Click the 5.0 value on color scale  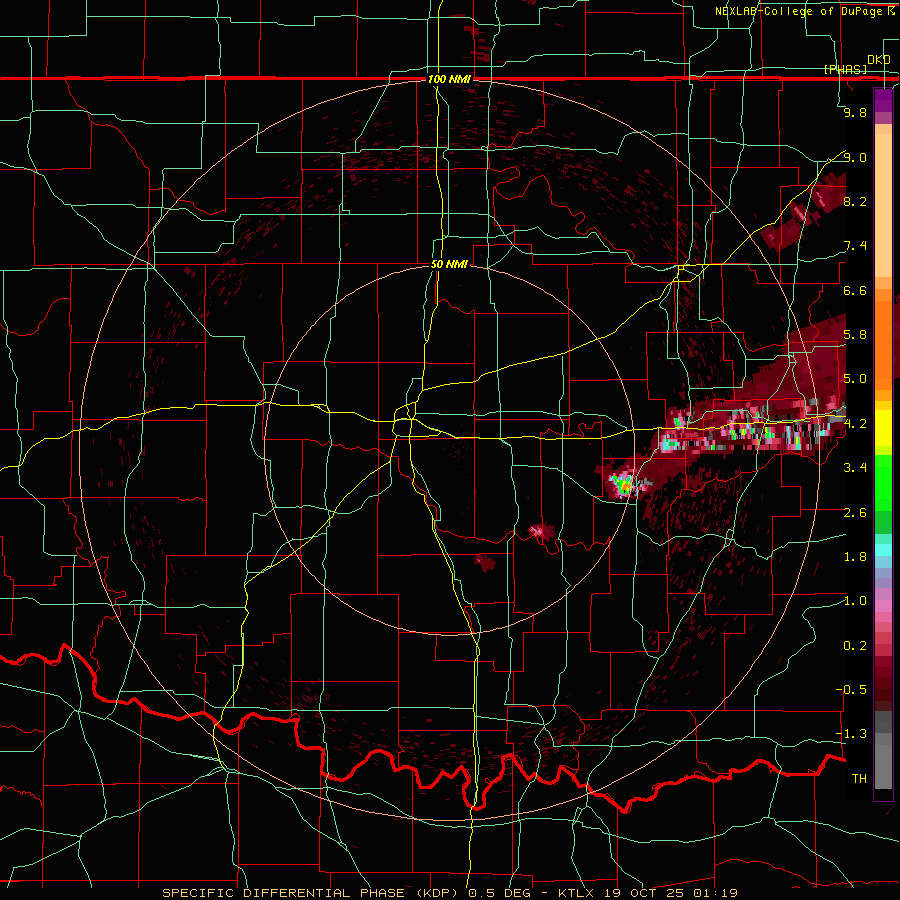click(855, 379)
